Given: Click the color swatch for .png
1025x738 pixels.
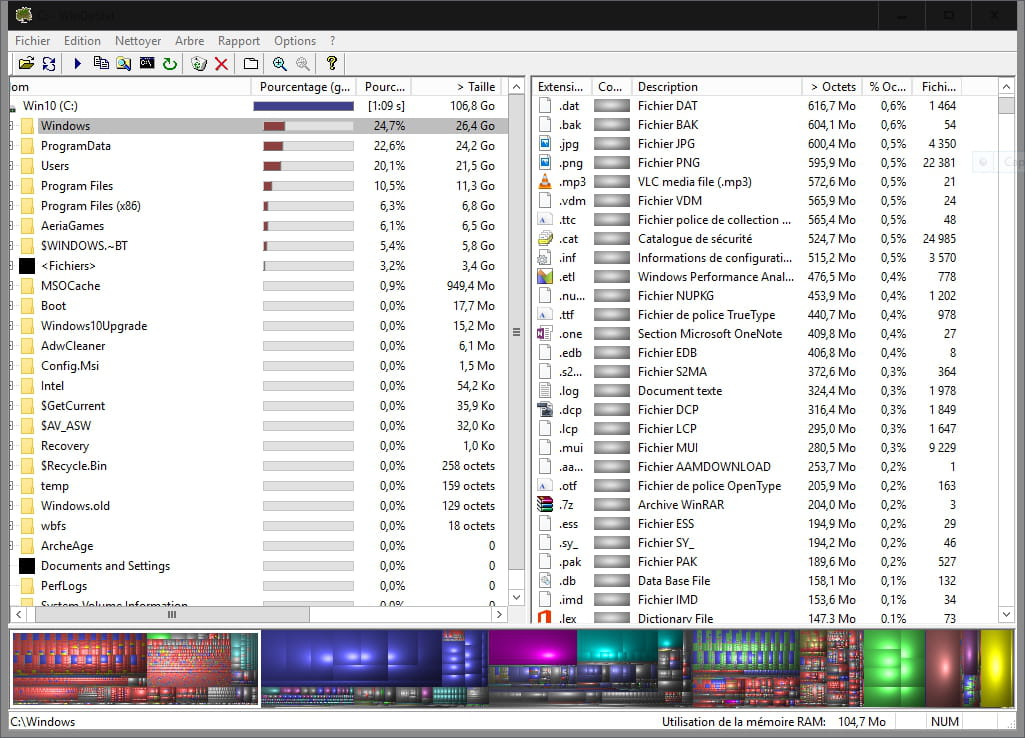Looking at the screenshot, I should pyautogui.click(x=612, y=163).
